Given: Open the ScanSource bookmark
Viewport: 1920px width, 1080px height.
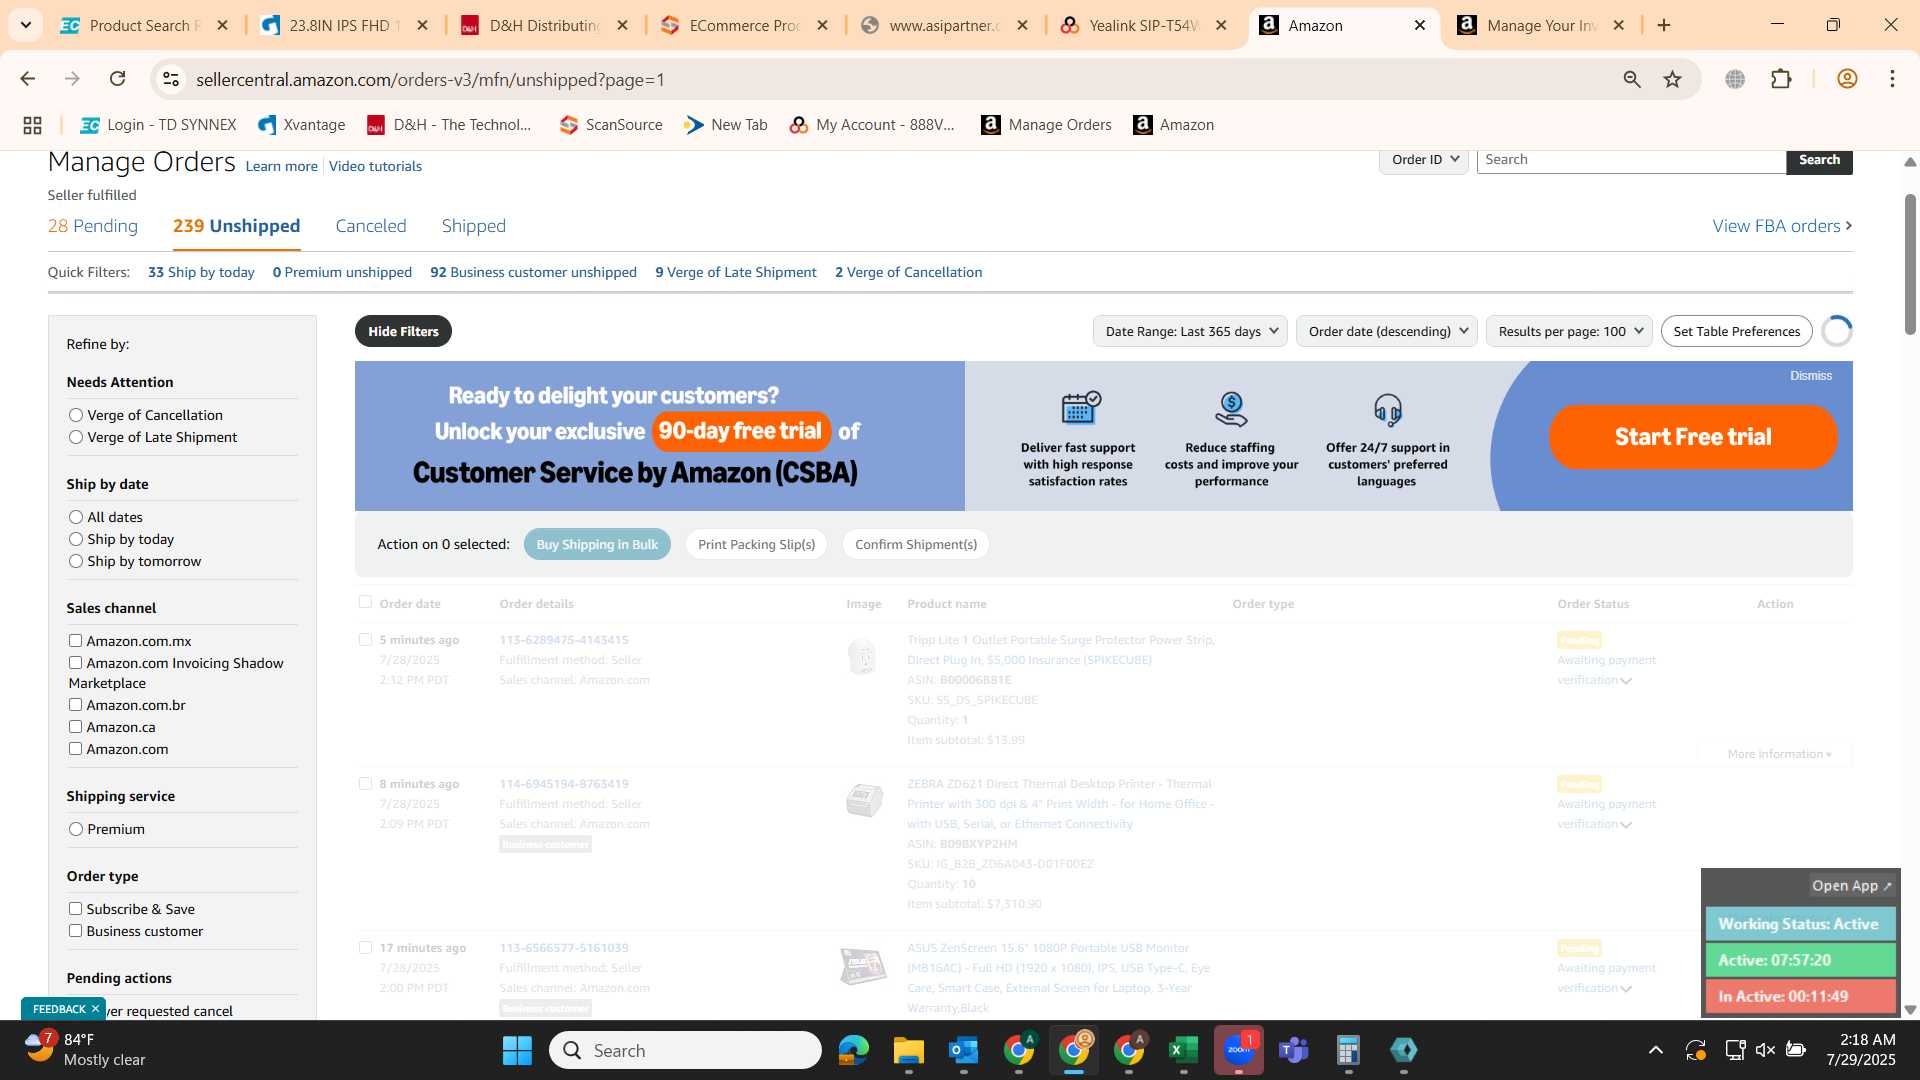Looking at the screenshot, I should (x=611, y=125).
